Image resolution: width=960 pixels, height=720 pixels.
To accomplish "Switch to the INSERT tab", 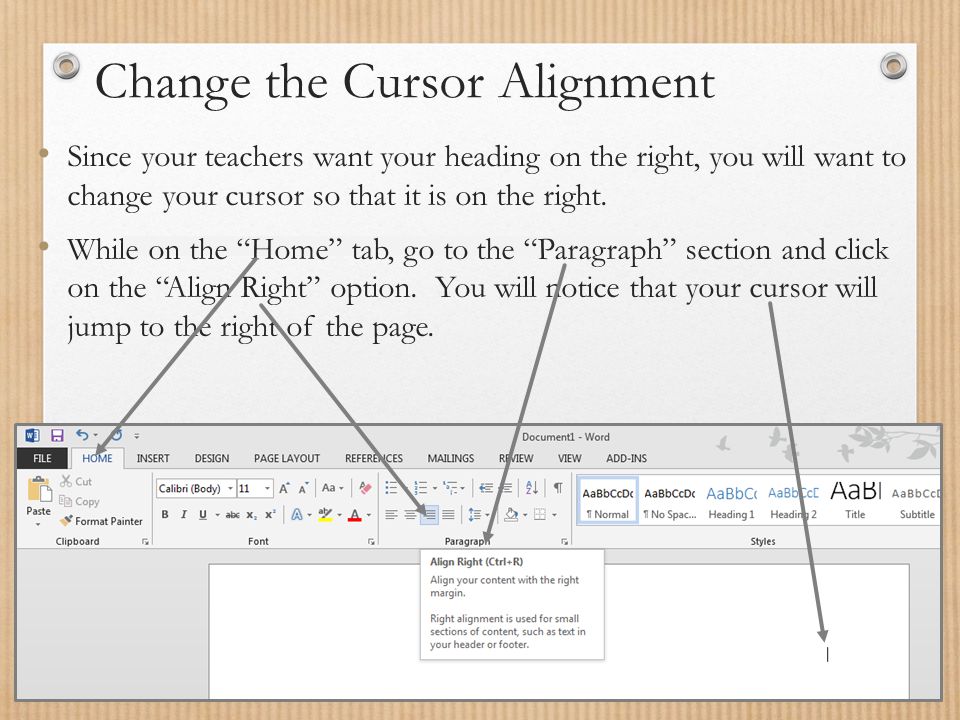I will pos(153,458).
